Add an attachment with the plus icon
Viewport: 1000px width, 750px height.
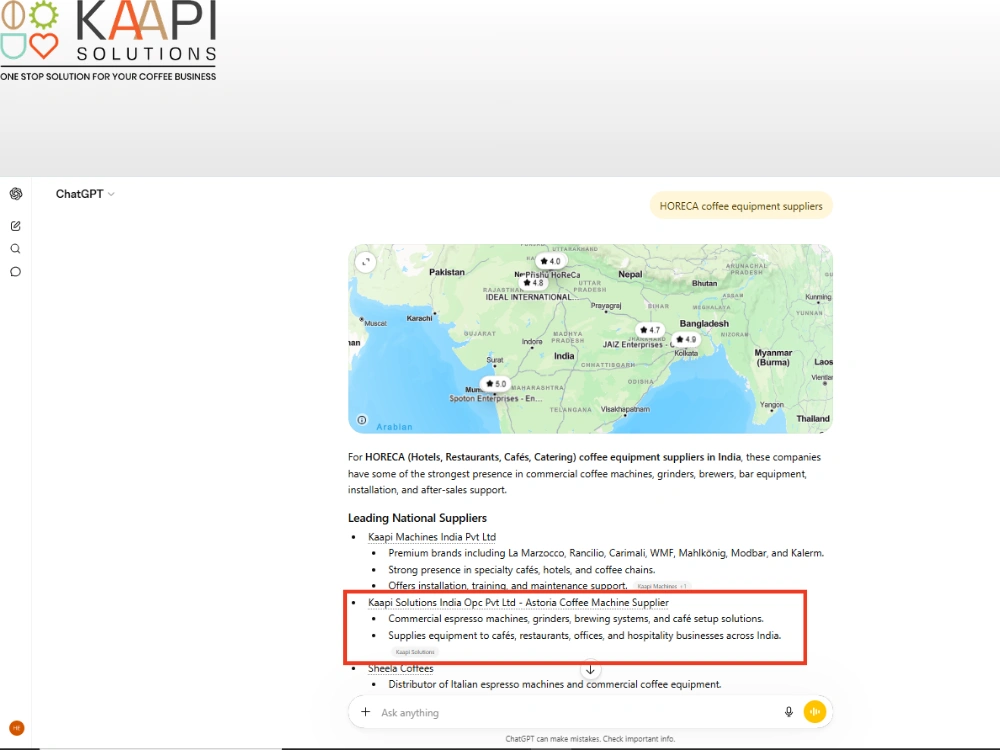coord(365,712)
